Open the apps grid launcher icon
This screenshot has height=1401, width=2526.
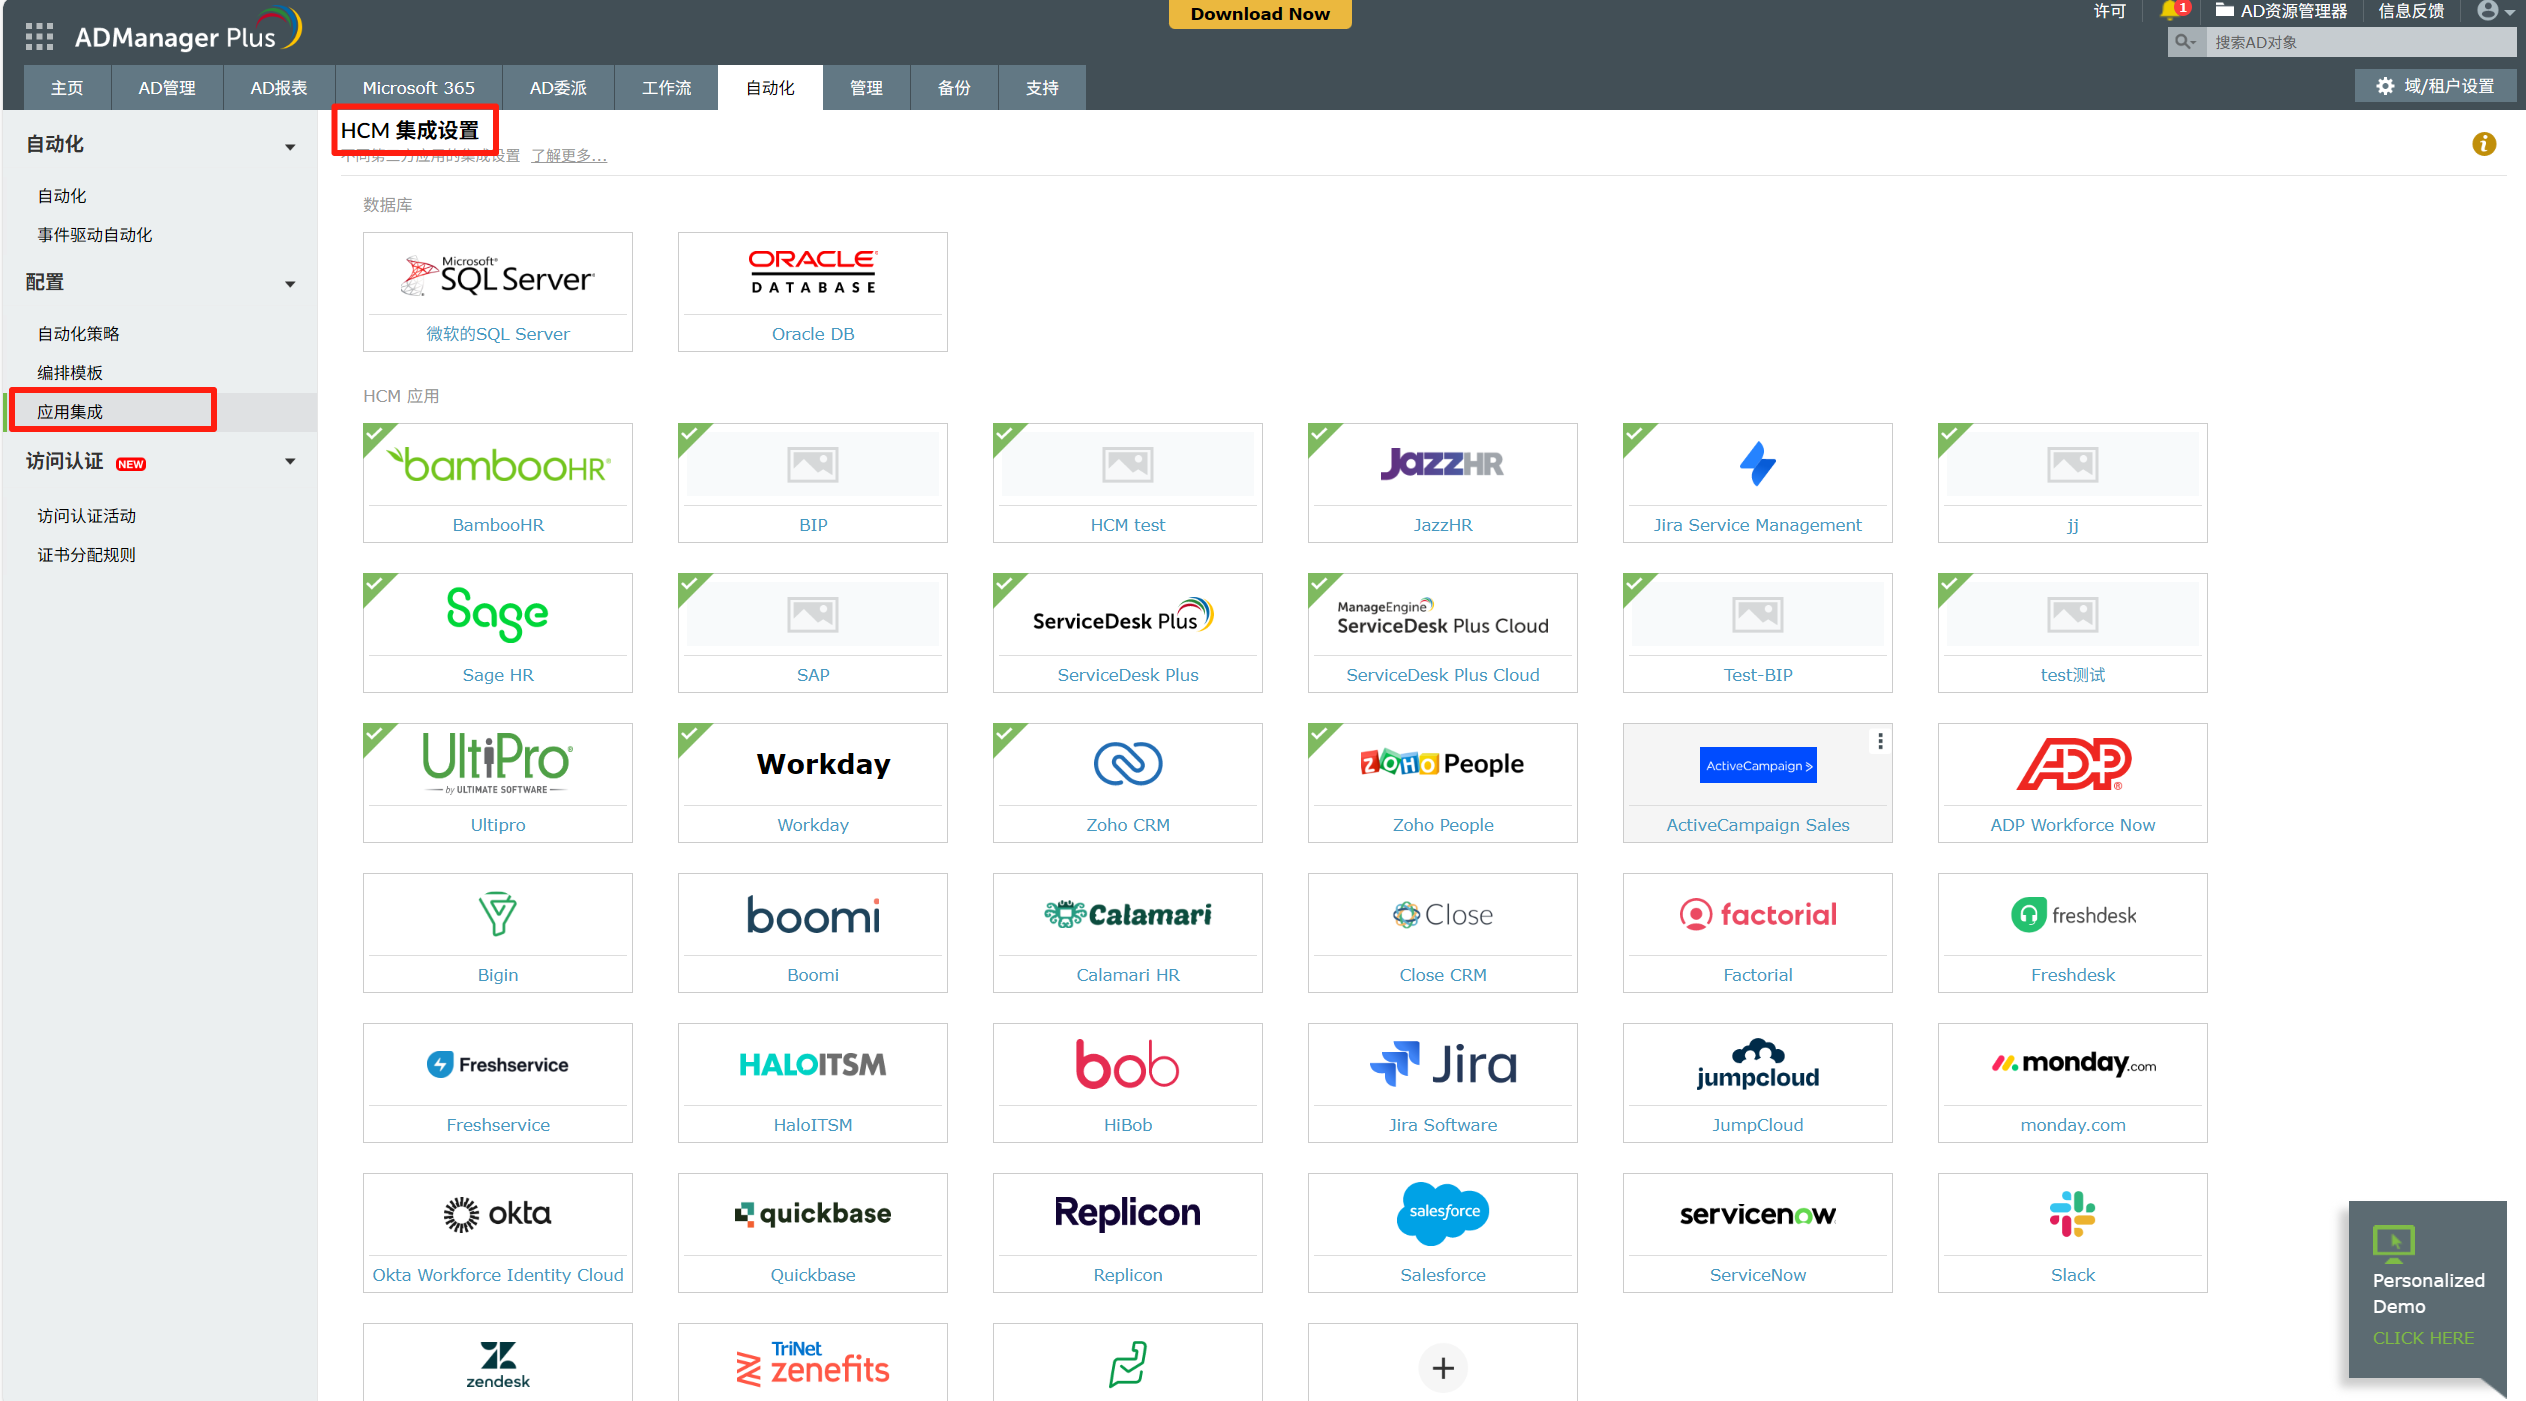39,37
